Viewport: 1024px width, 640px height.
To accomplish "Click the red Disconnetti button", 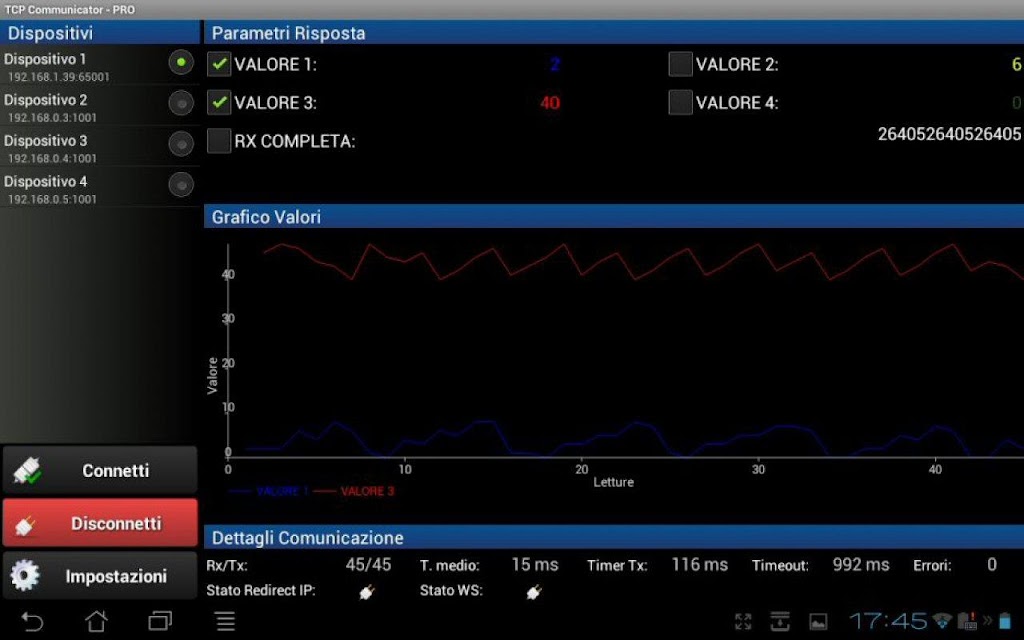I will [100, 523].
